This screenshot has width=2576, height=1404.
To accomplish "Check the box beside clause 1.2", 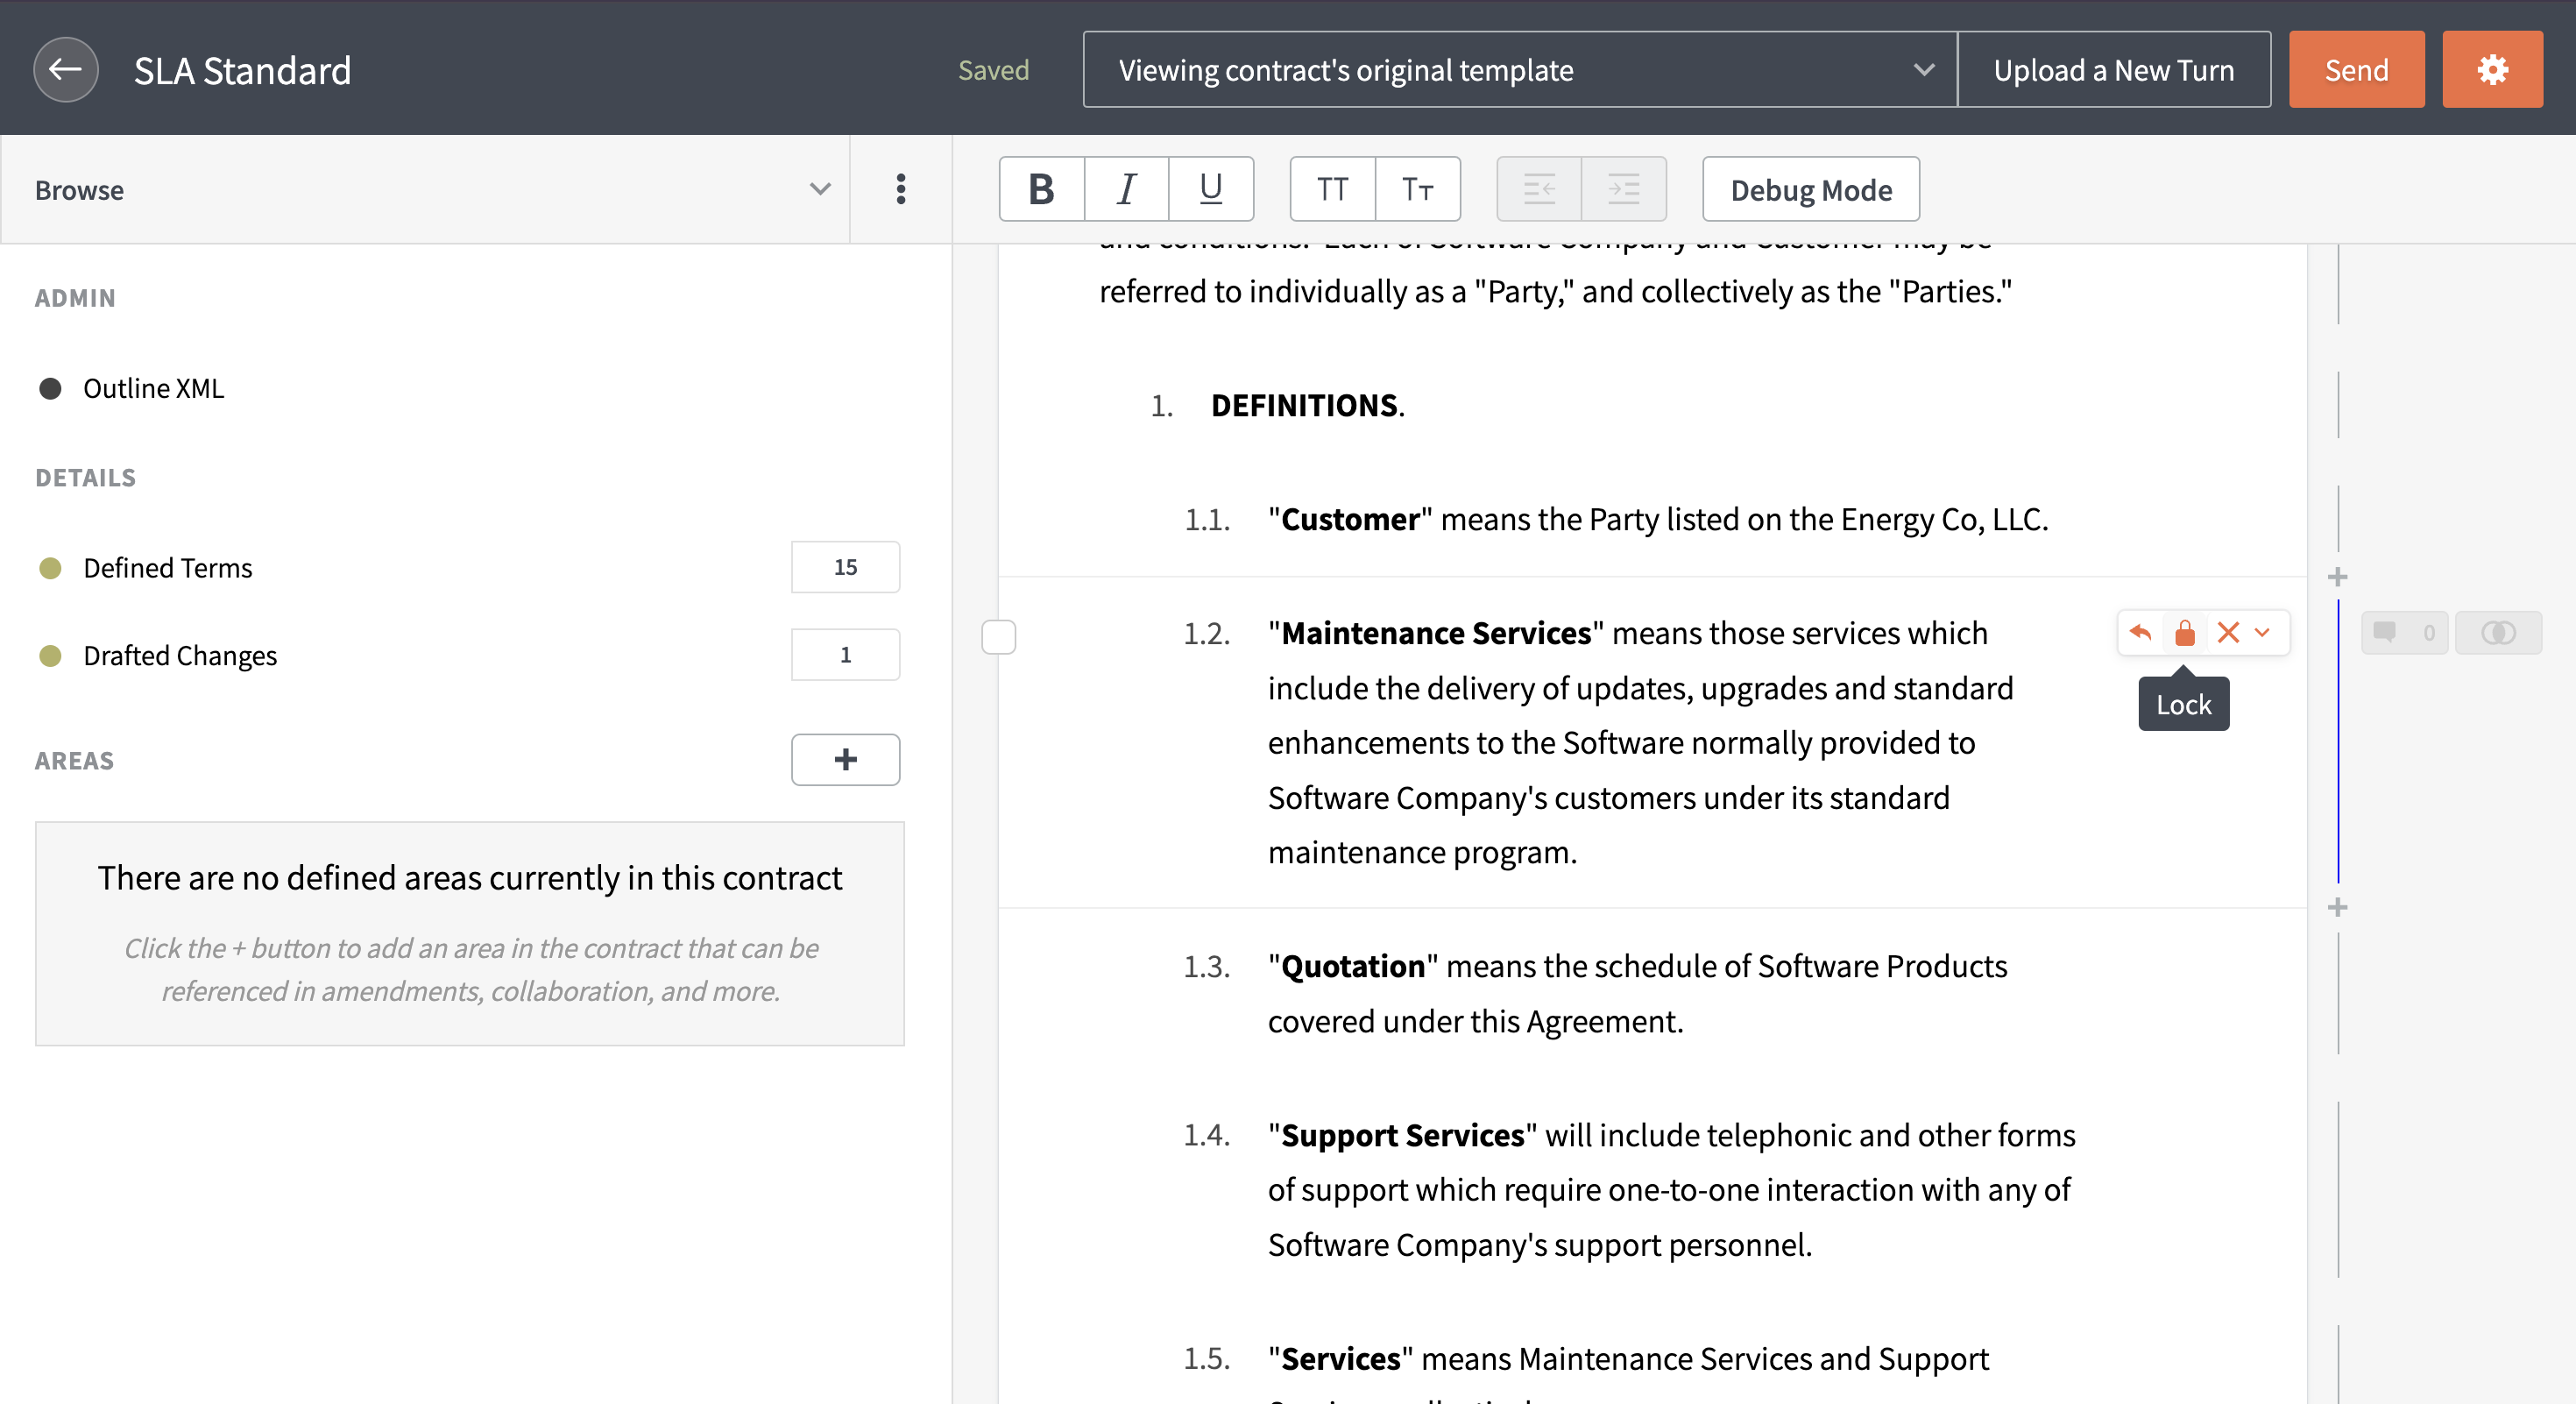I will coord(998,637).
